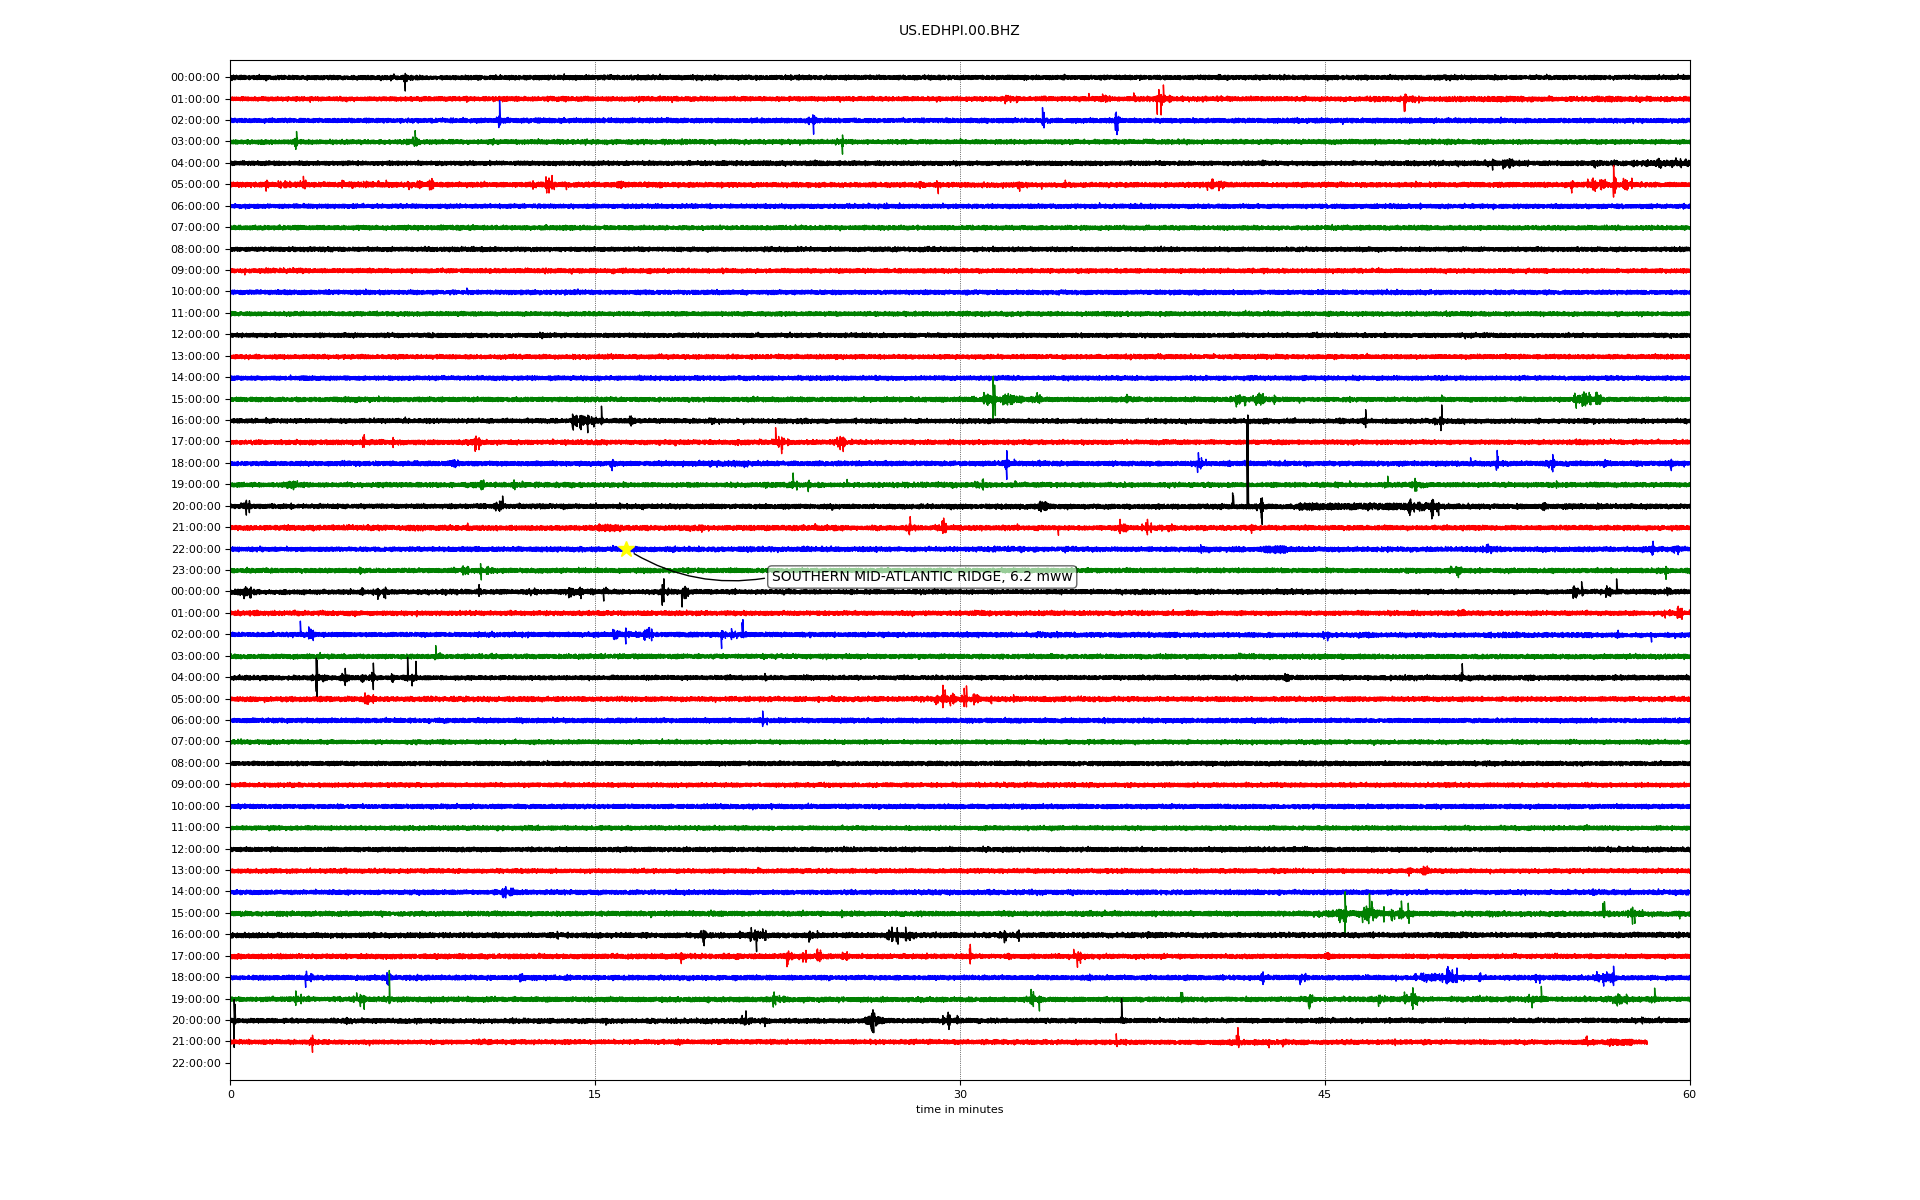The height and width of the screenshot is (1200, 1920).
Task: Click the x-axis tick label 15
Action: (595, 1094)
